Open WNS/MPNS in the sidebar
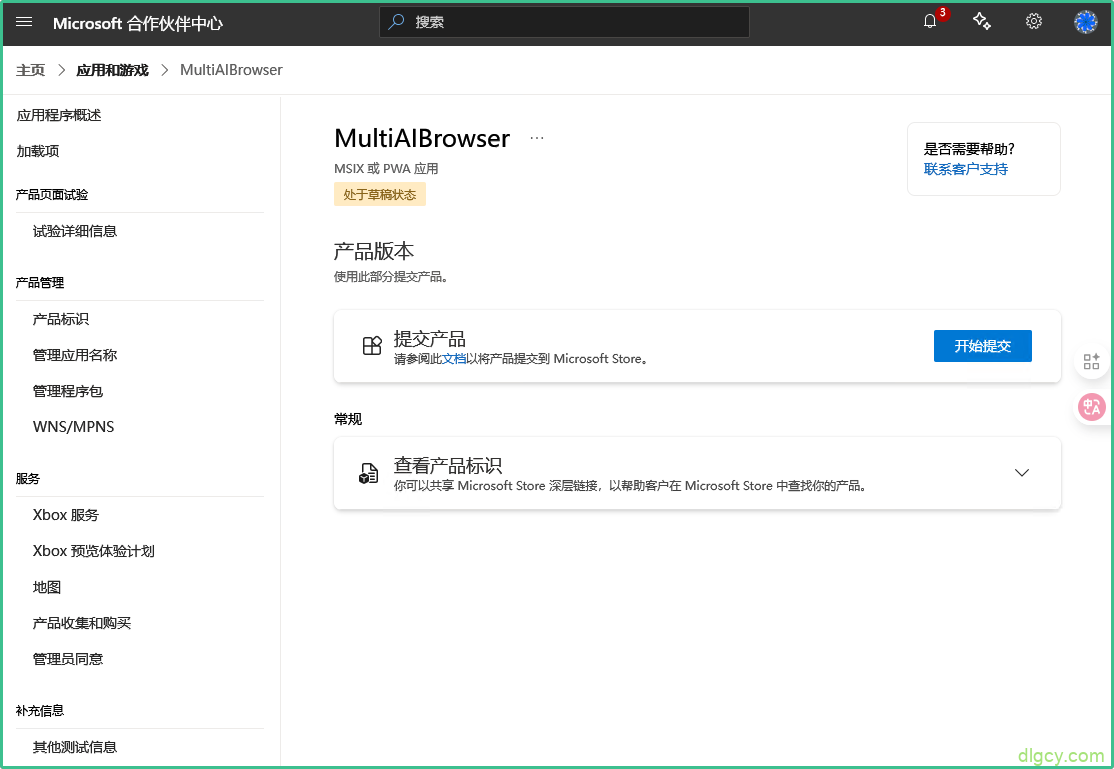The width and height of the screenshot is (1114, 769). [74, 427]
